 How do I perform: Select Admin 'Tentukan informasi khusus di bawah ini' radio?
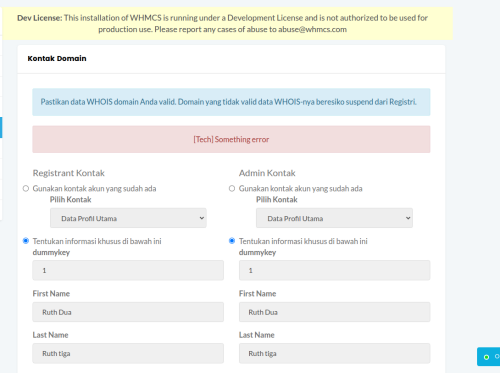coord(232,241)
